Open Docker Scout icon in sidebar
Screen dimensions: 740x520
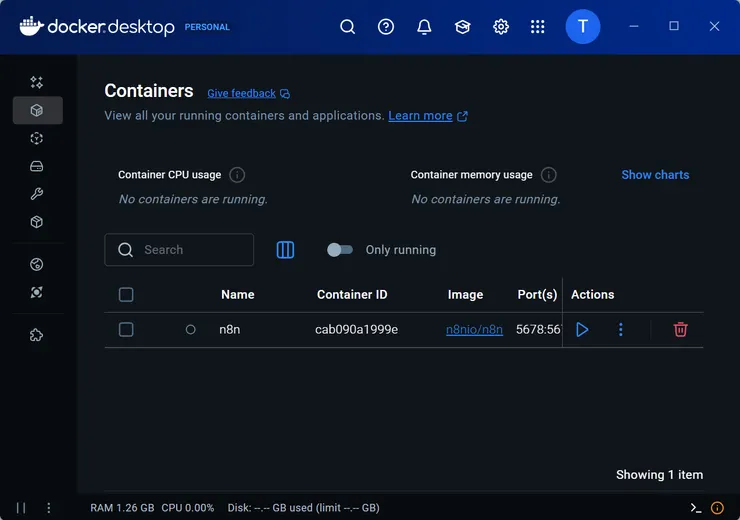pos(37,292)
